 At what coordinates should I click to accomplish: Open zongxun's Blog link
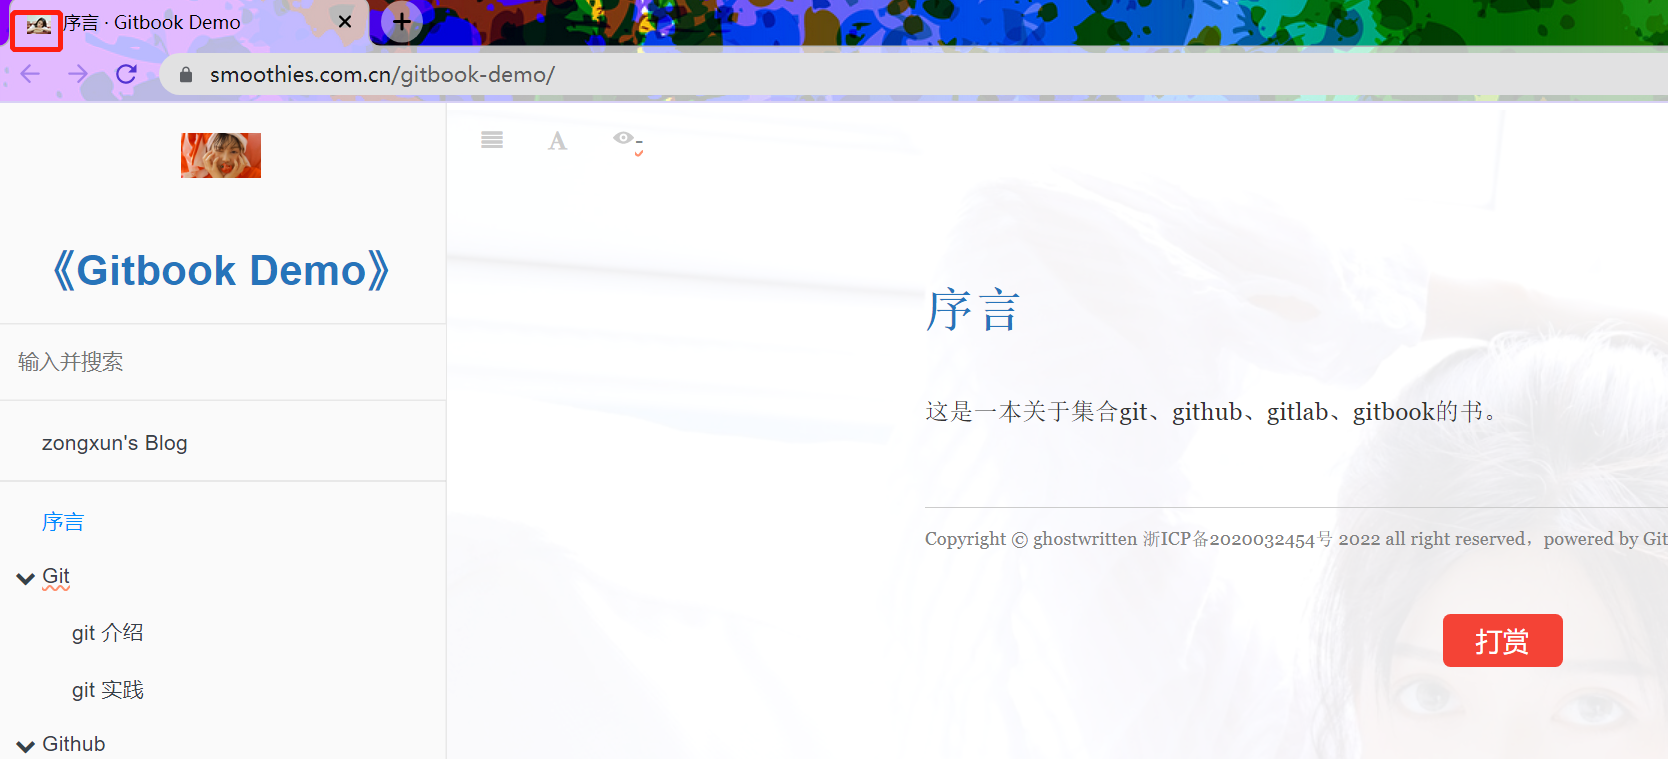[115, 443]
